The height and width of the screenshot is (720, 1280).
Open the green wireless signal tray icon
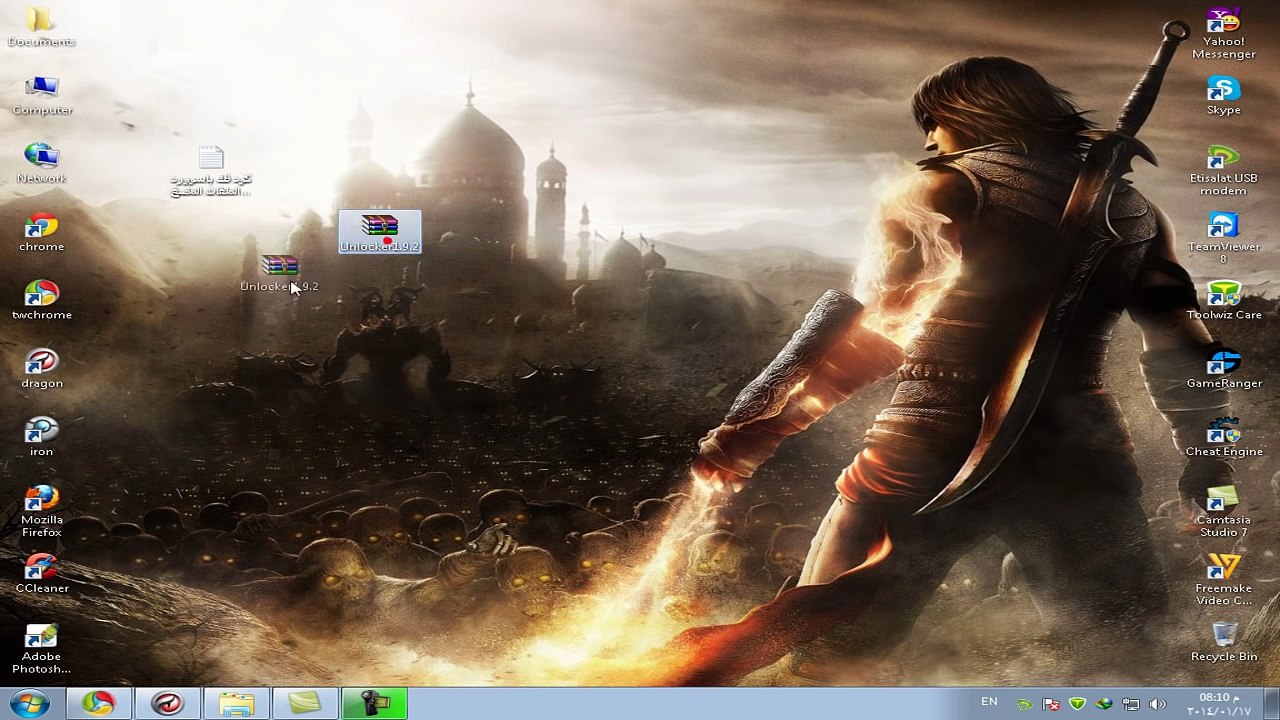[x=1024, y=705]
